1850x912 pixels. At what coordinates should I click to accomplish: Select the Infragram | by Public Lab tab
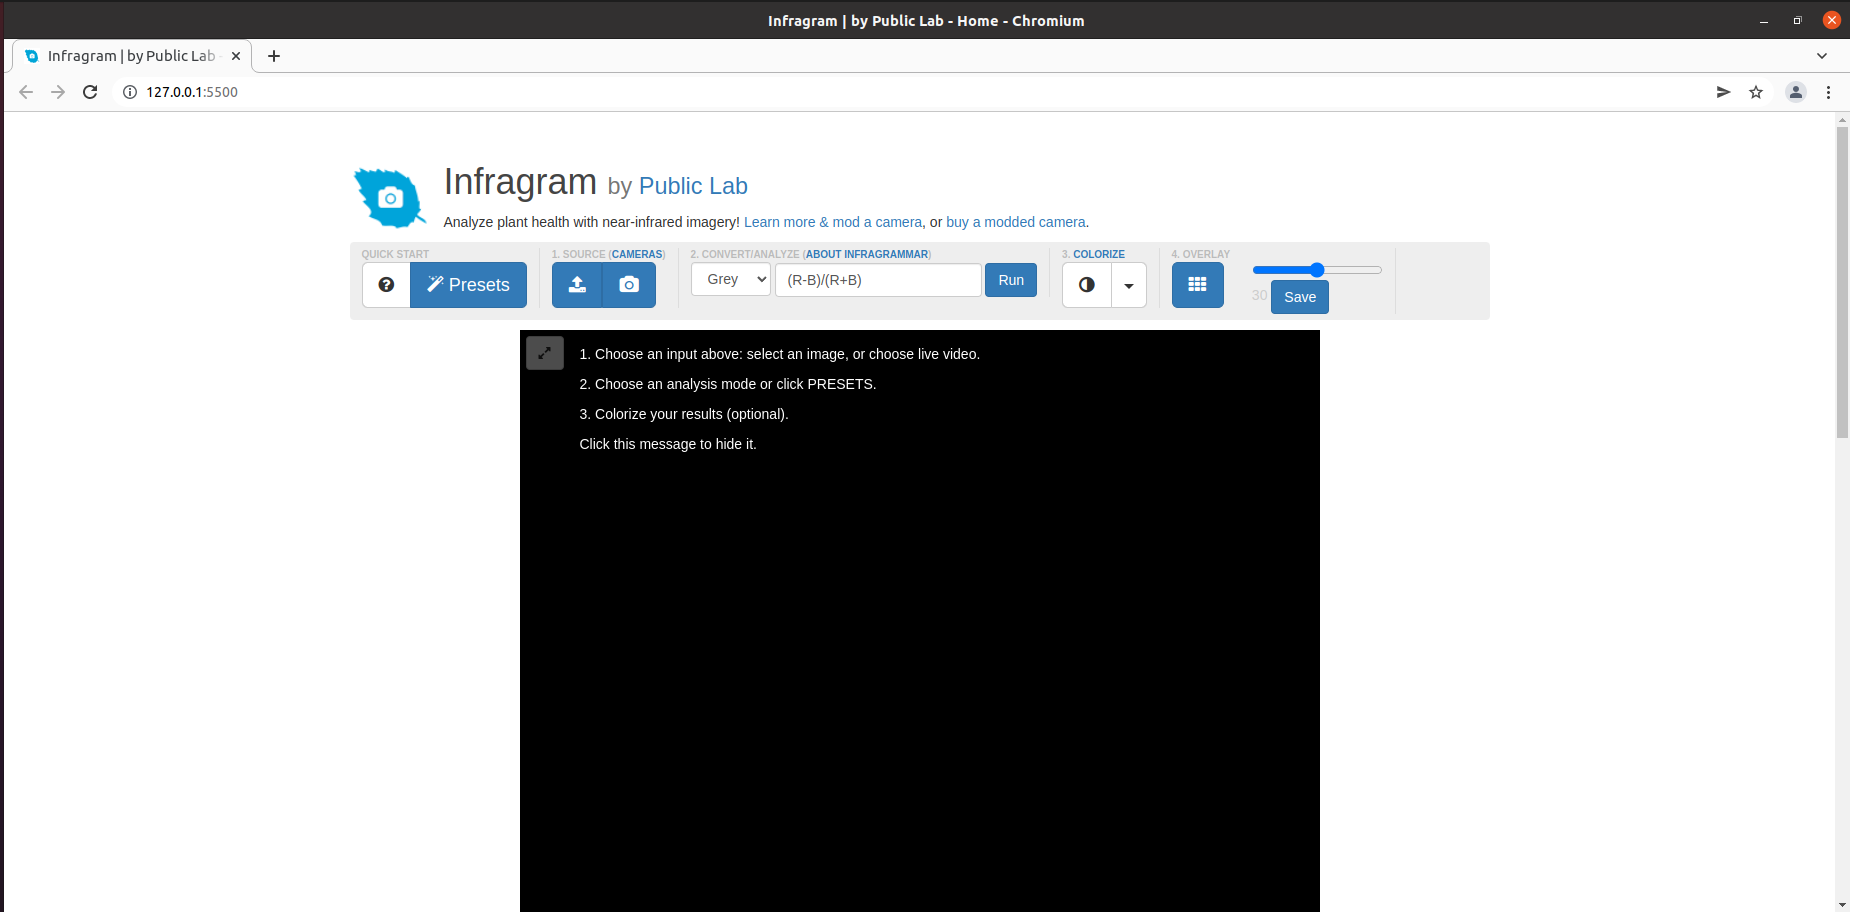coord(131,56)
